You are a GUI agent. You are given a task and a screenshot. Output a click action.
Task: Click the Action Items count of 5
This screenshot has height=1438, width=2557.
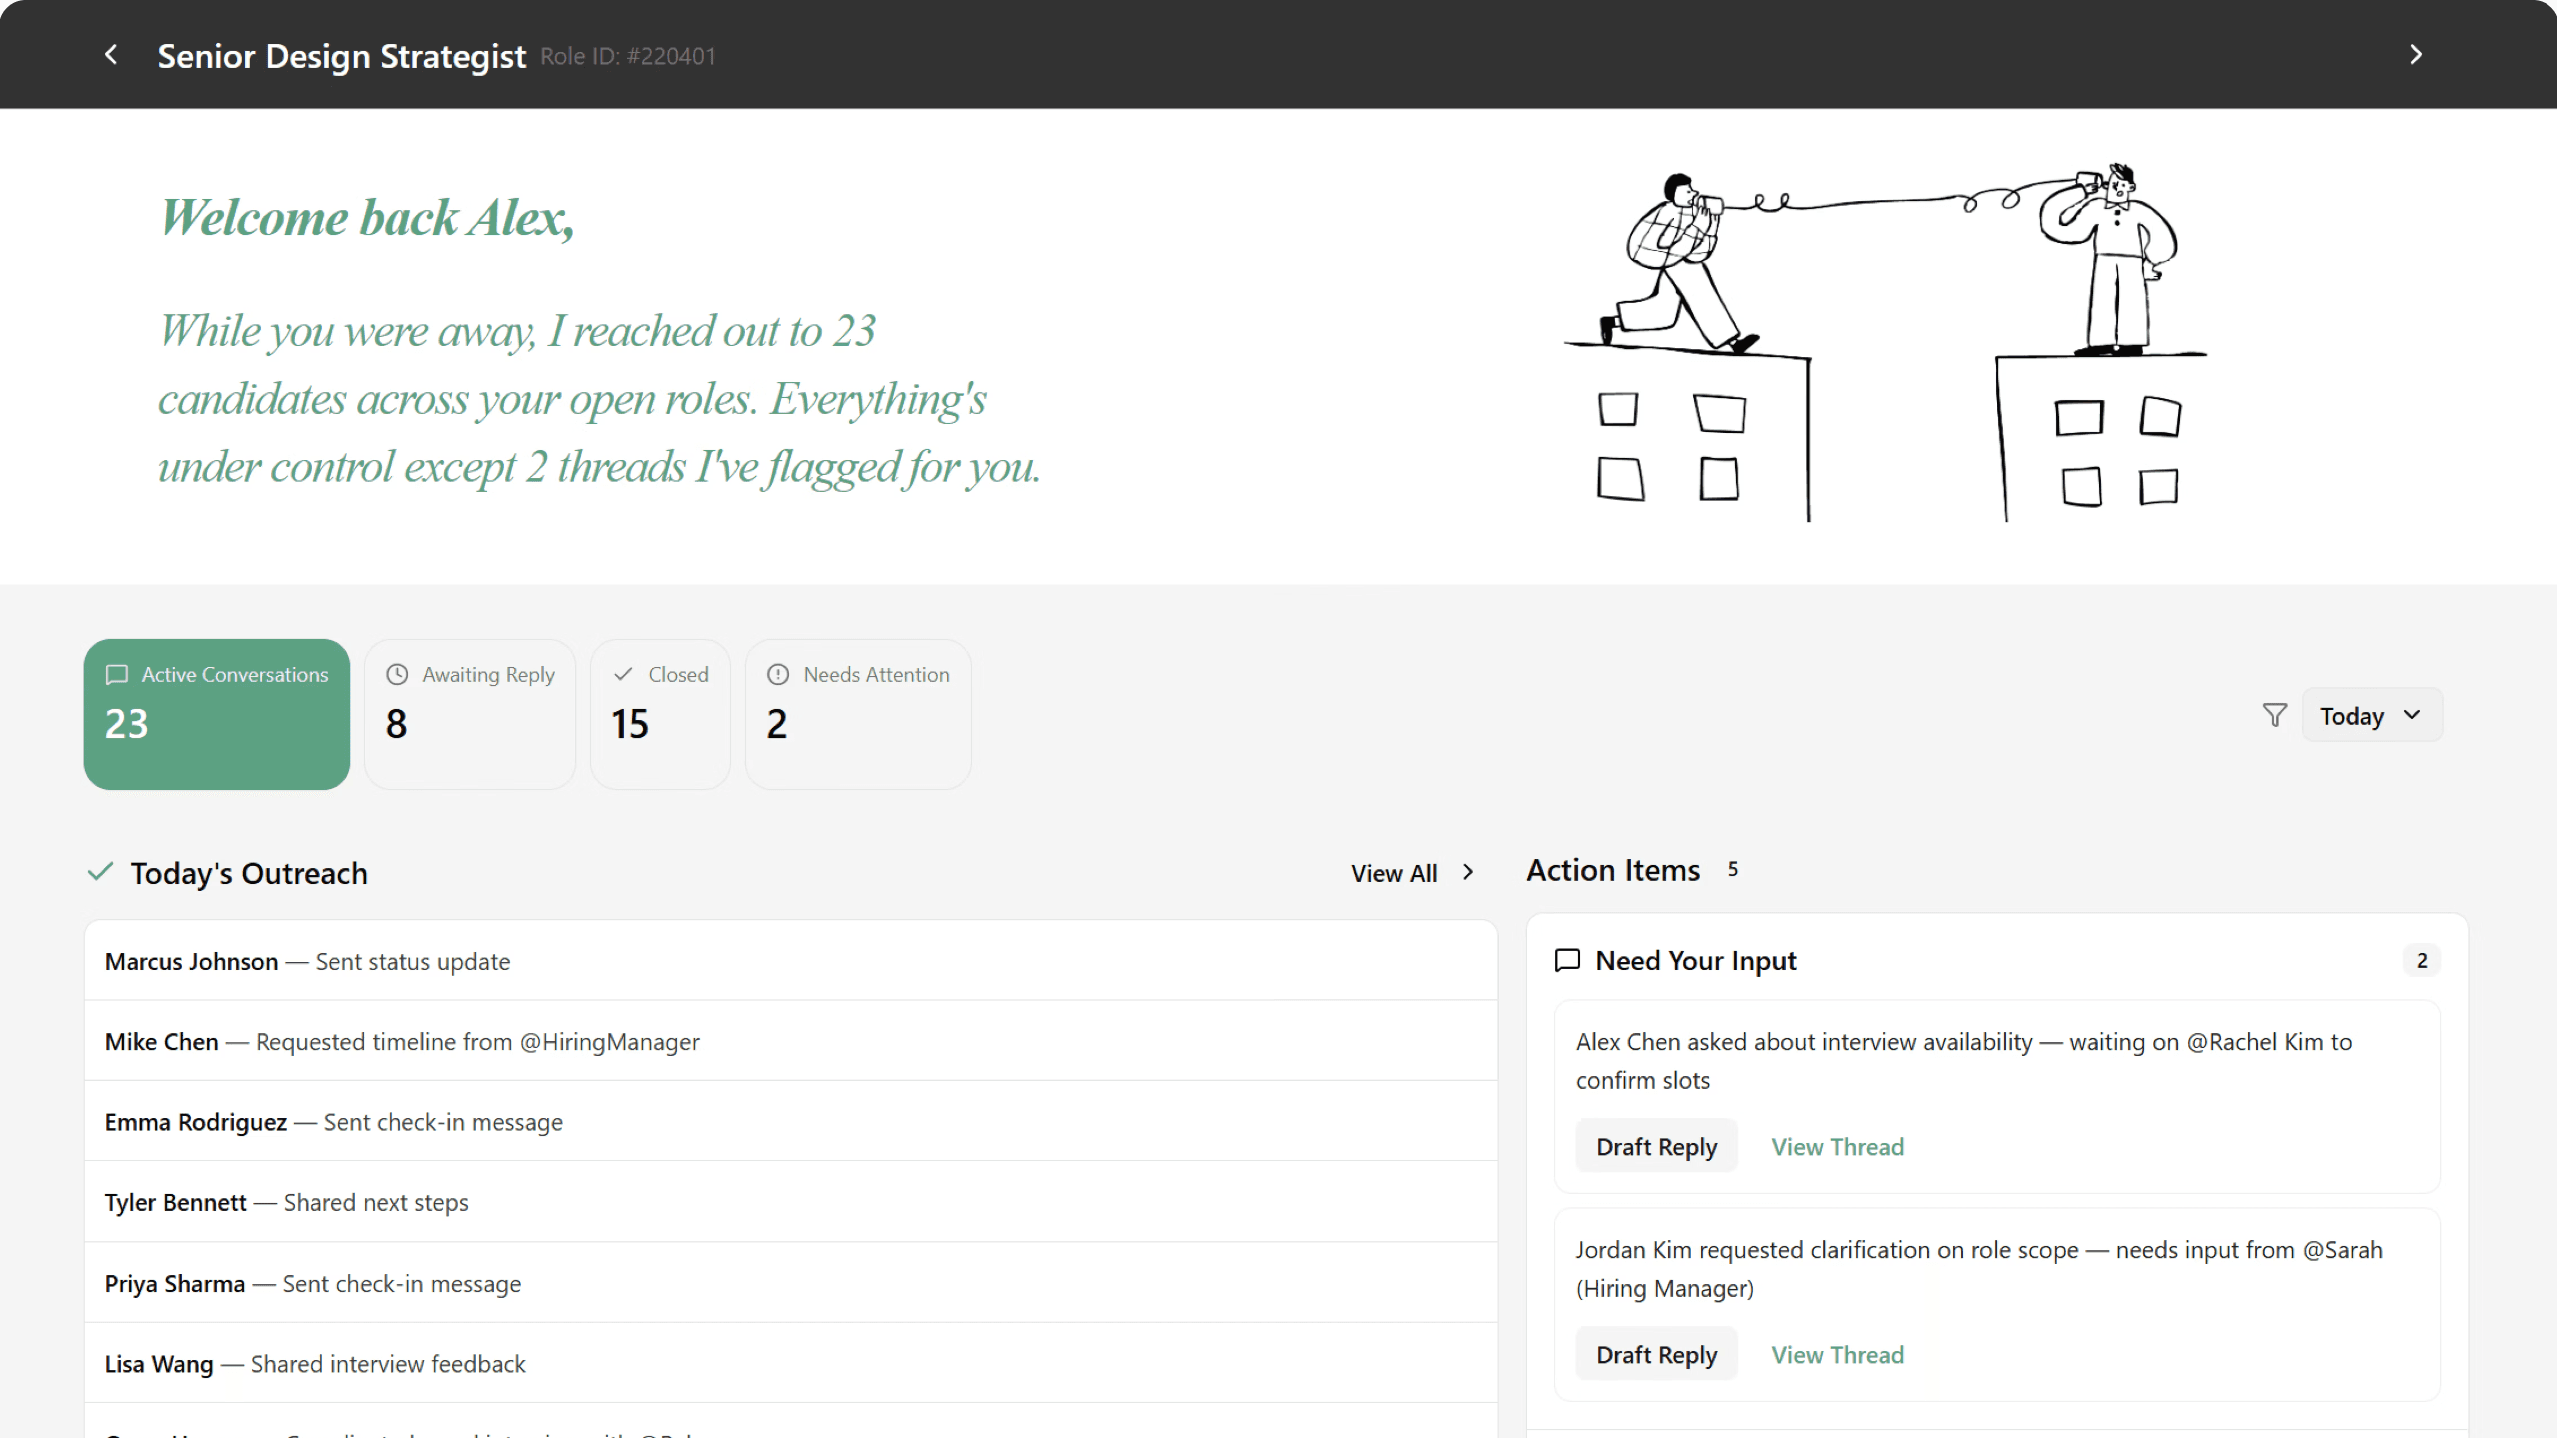[1733, 869]
